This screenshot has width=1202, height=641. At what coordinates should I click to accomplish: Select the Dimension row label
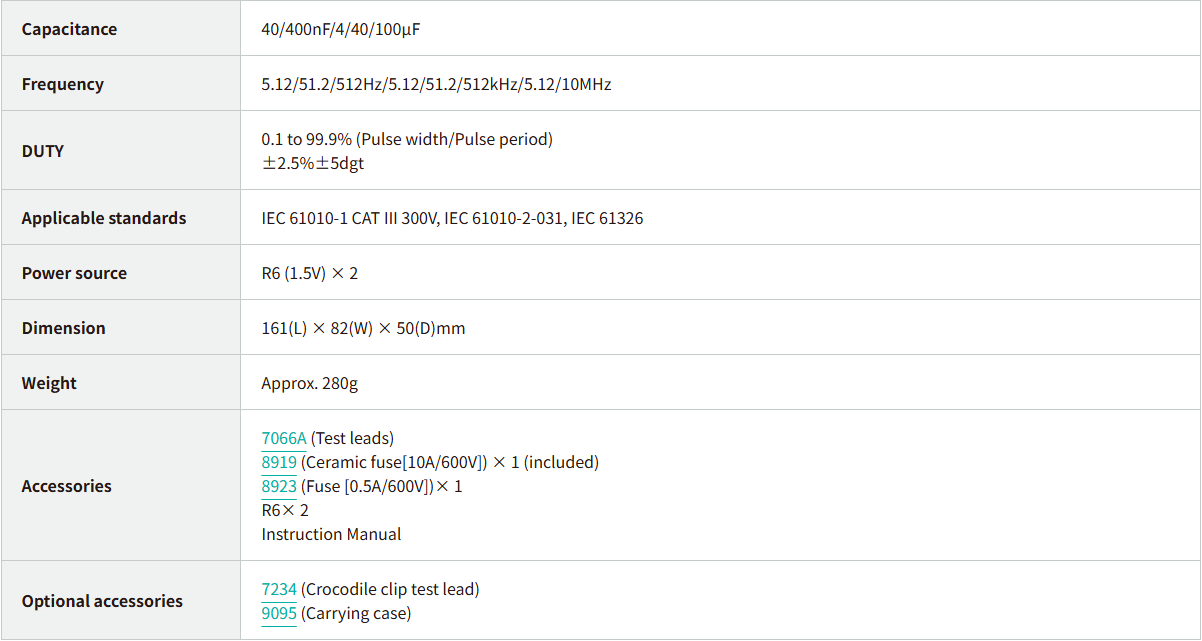63,328
